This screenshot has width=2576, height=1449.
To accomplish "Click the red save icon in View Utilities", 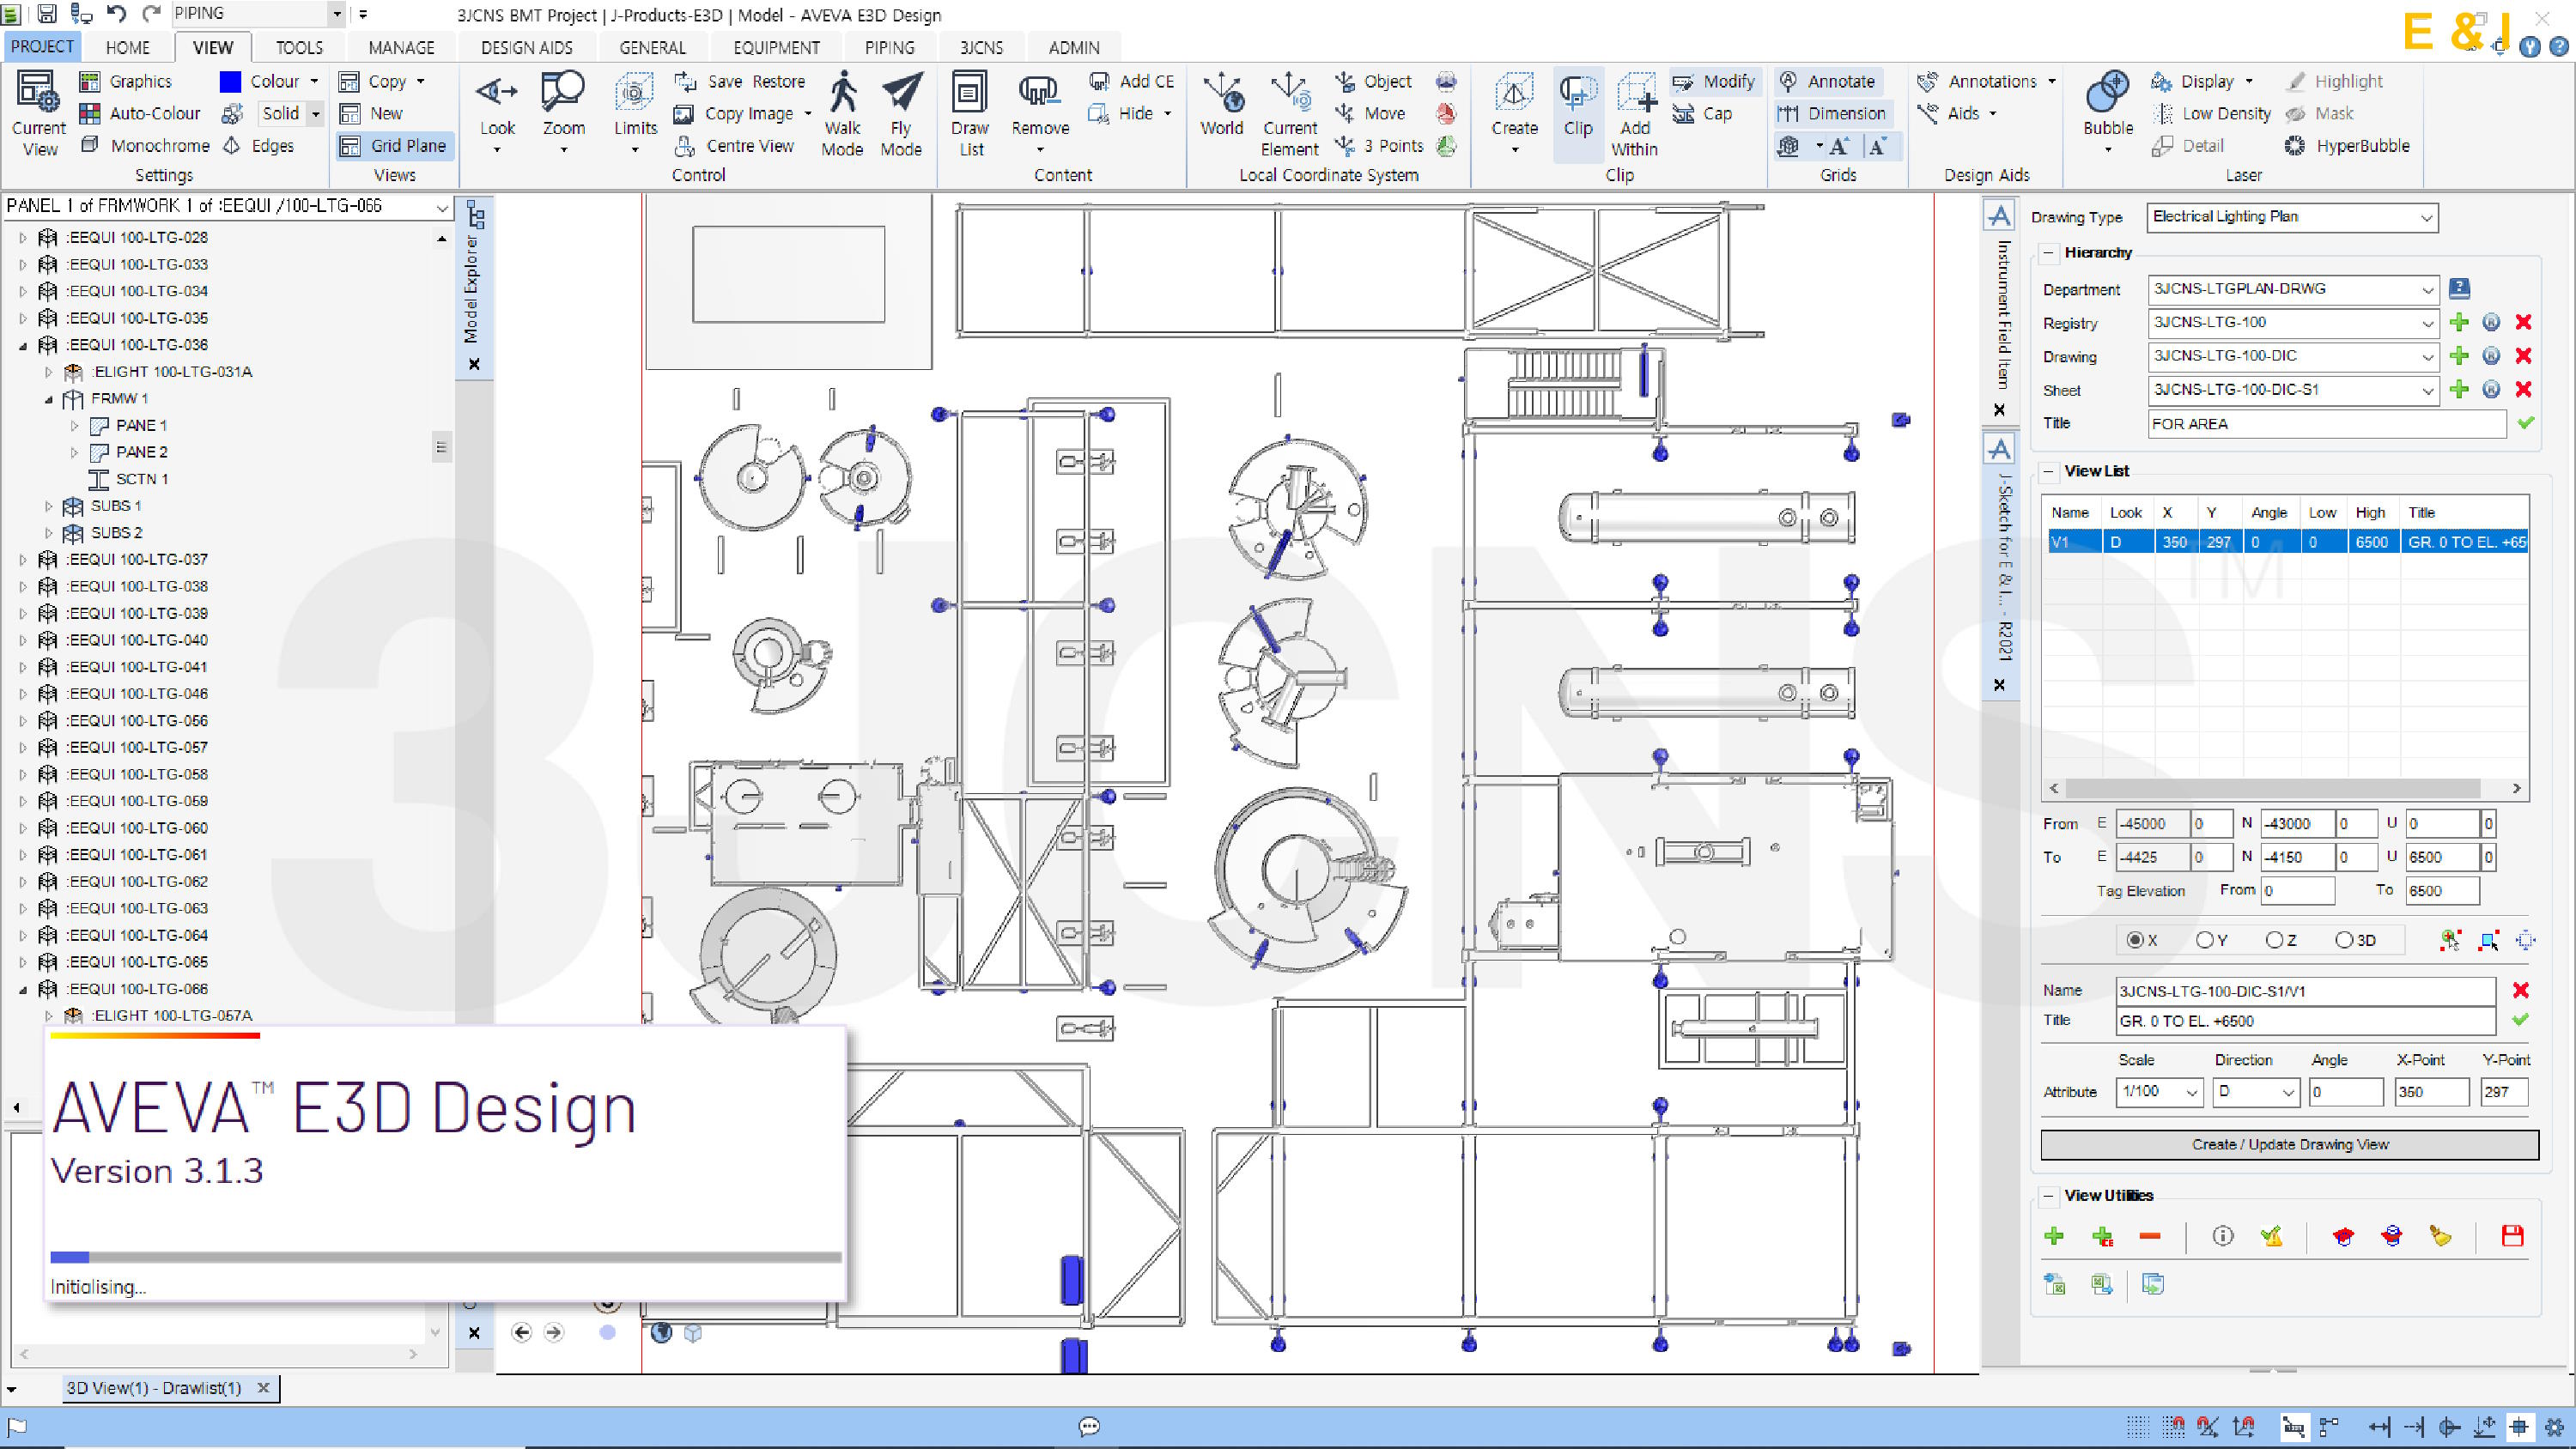I will coord(2512,1236).
